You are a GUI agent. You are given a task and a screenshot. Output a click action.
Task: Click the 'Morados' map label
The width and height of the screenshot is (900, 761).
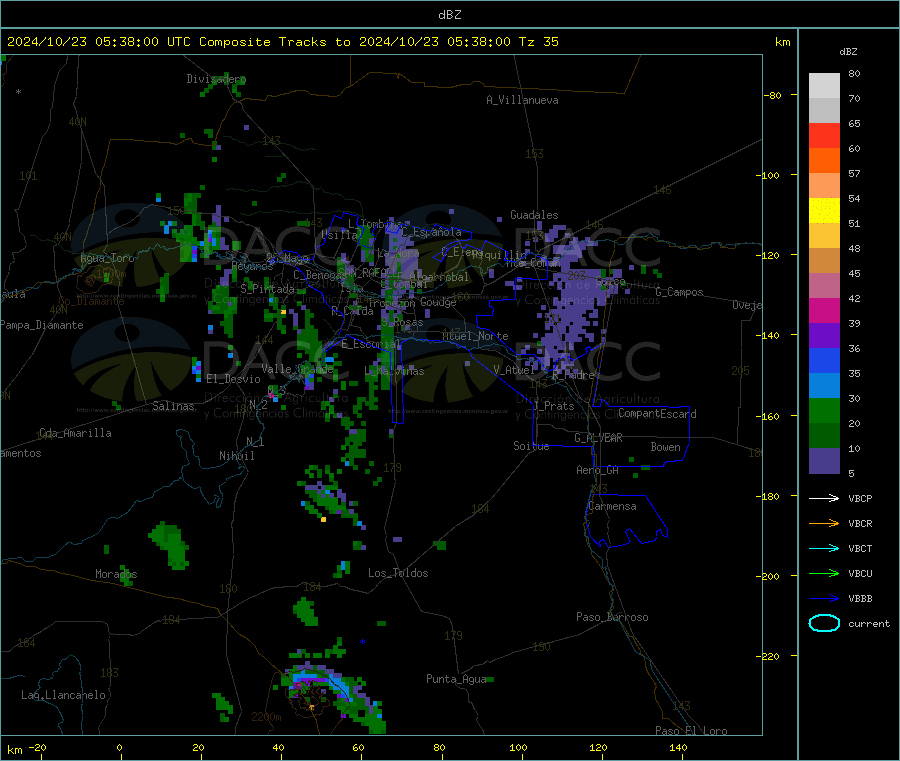click(x=116, y=574)
